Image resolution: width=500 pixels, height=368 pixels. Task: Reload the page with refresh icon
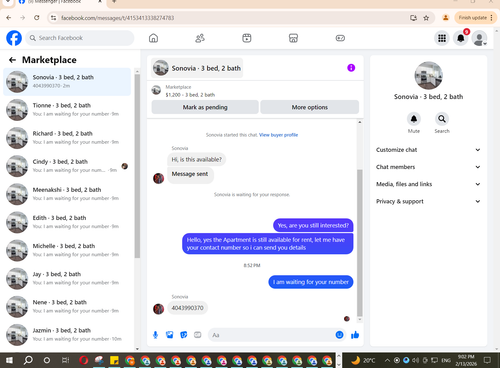37,18
